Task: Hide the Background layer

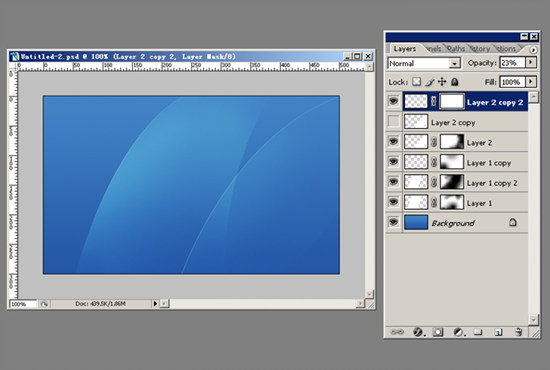Action: click(394, 222)
